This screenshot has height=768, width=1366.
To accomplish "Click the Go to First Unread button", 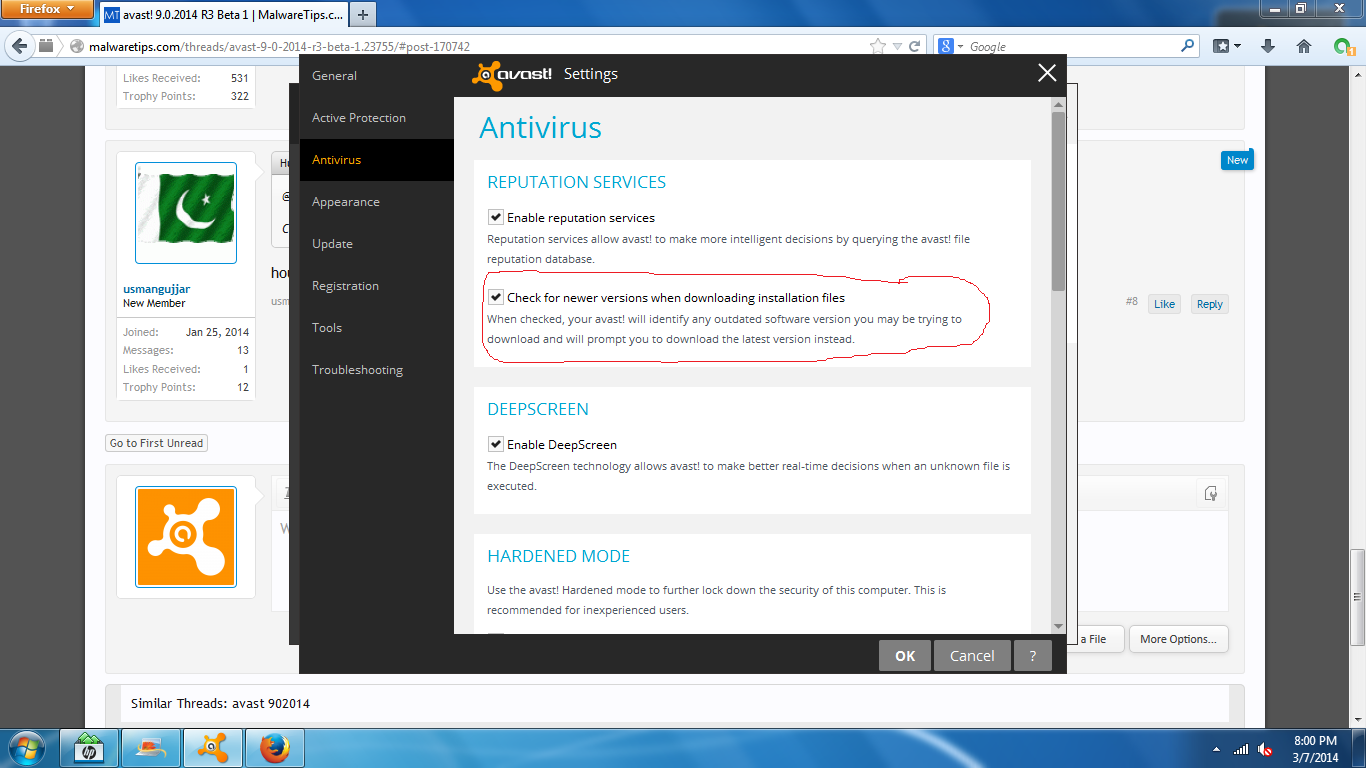I will click(x=157, y=443).
